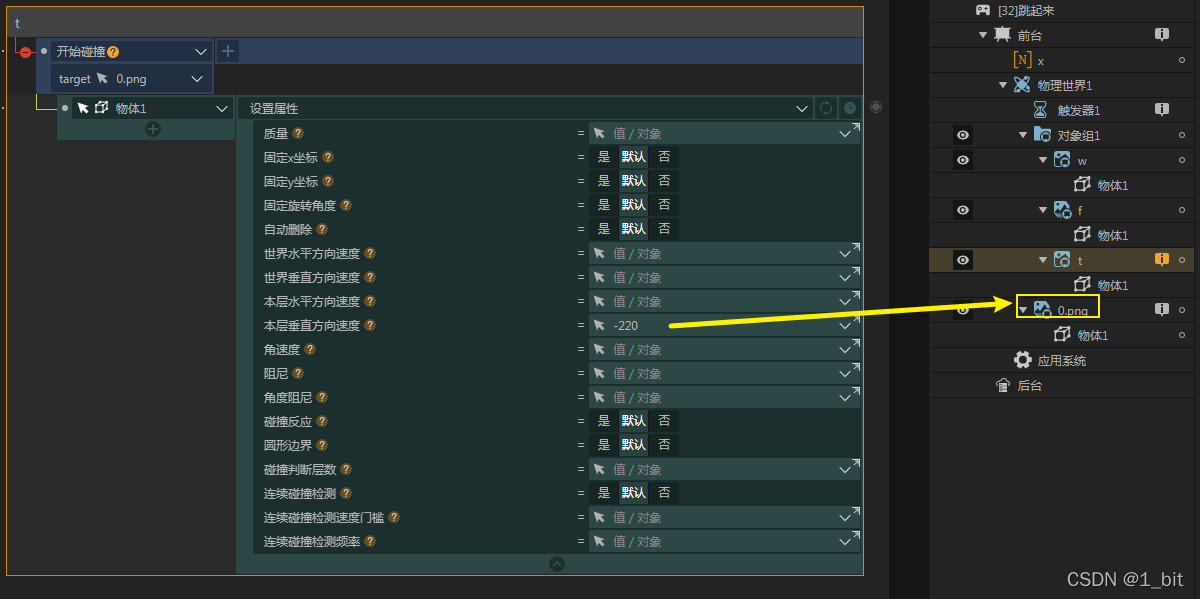Select 默认 for 碰撞反应
Image resolution: width=1200 pixels, height=599 pixels.
(634, 421)
